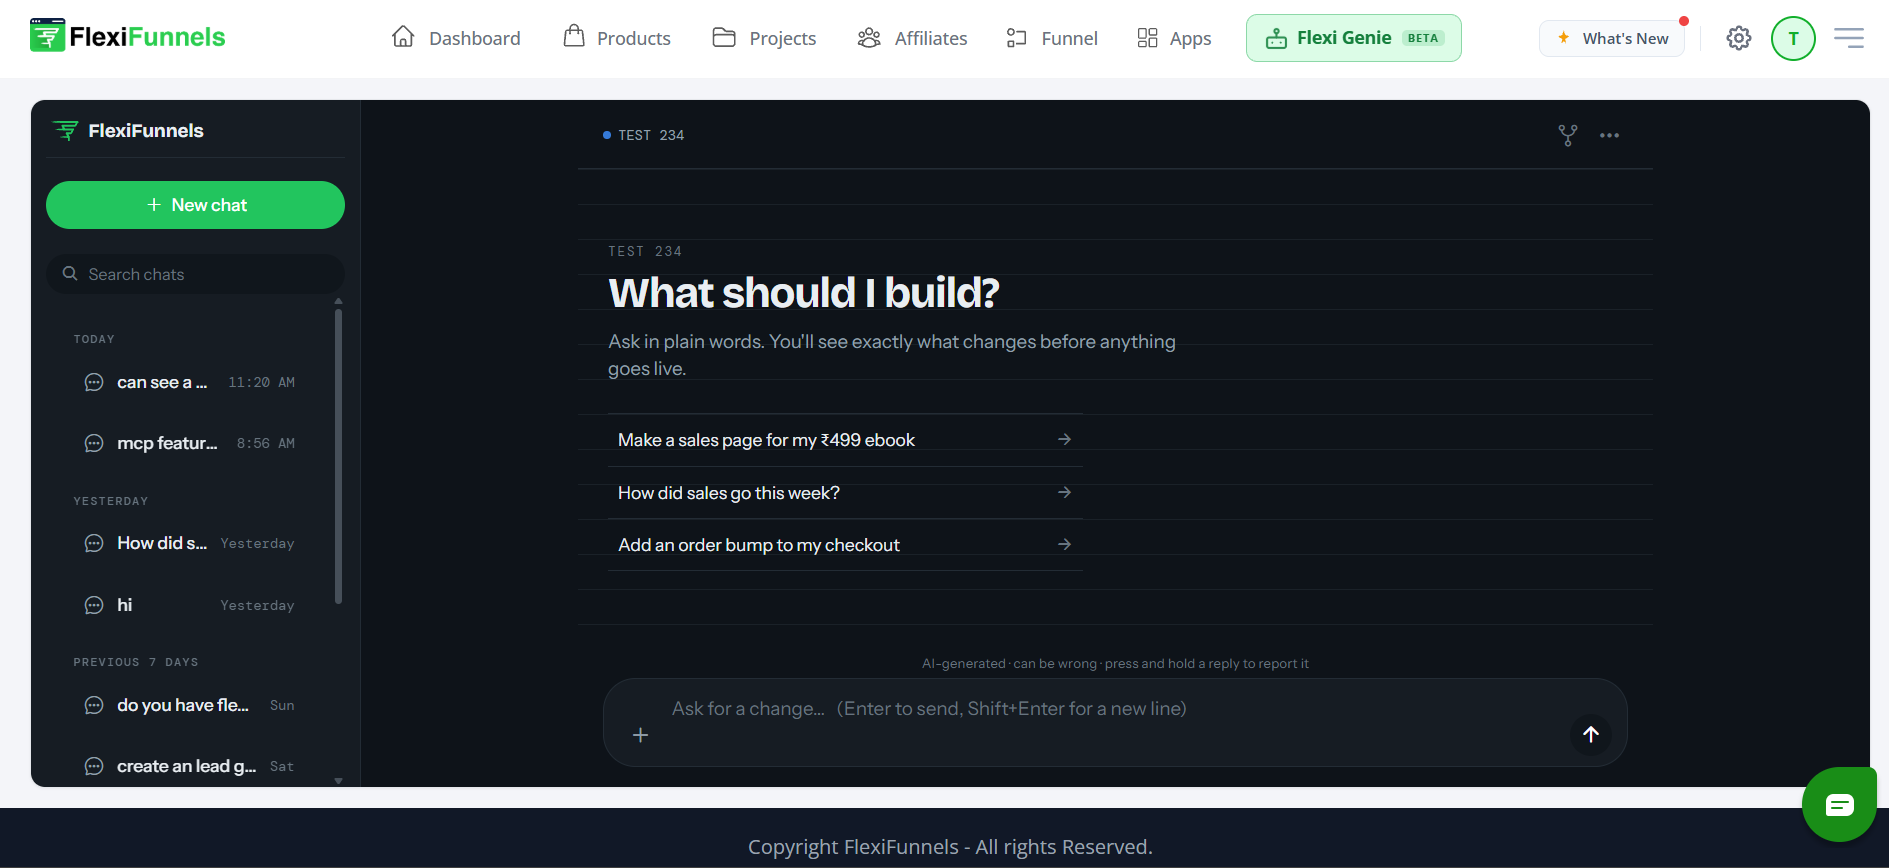Click the Dashboard home icon
Image resolution: width=1889 pixels, height=868 pixels.
(403, 37)
